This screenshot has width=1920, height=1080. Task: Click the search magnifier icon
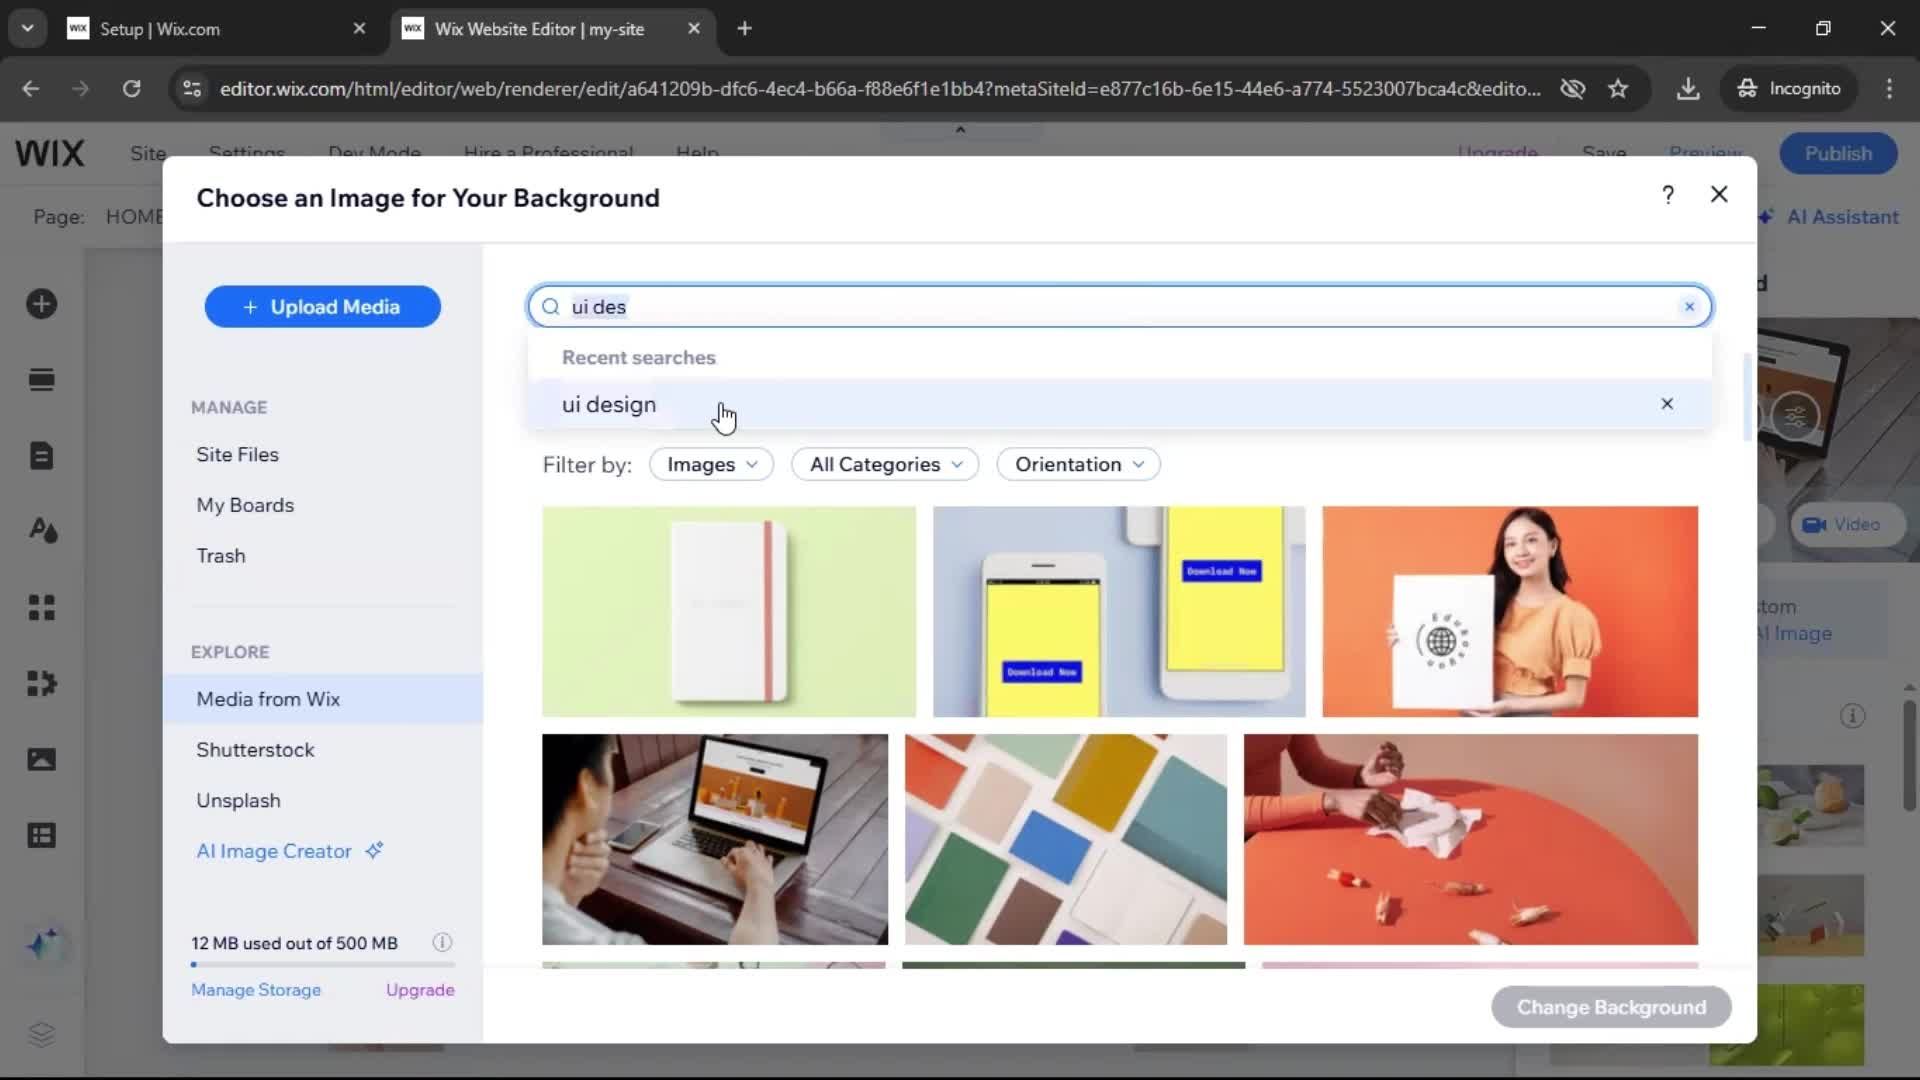click(550, 307)
